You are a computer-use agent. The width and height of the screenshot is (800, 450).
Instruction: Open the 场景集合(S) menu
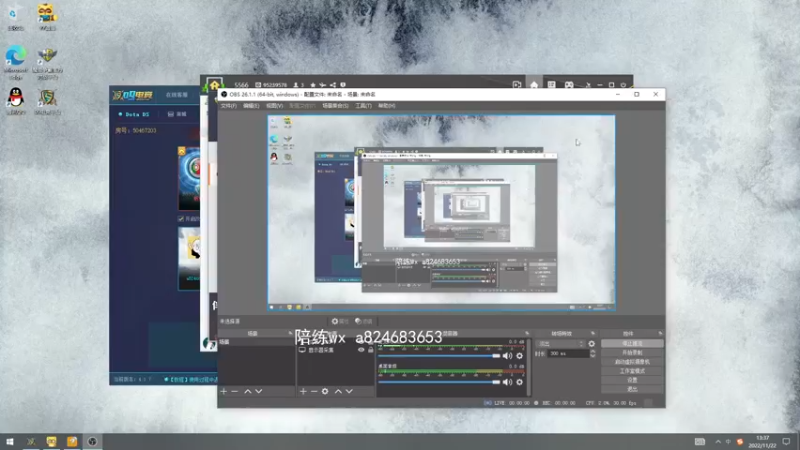pos(335,106)
